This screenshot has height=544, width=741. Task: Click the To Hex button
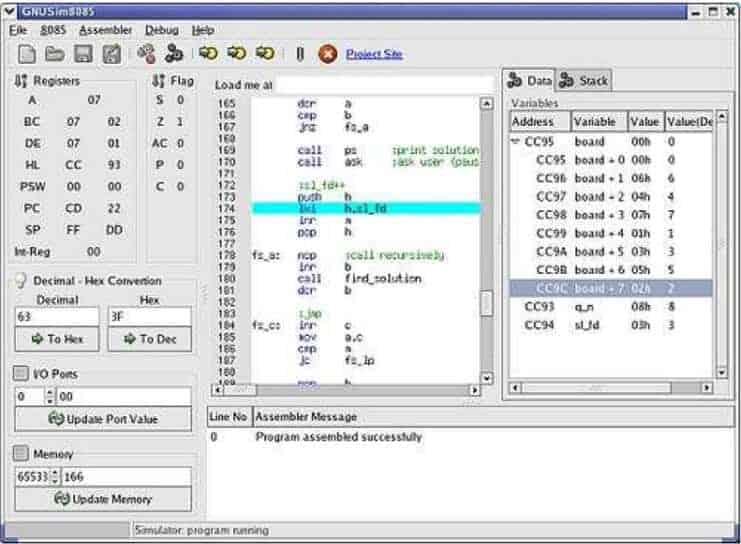[57, 339]
